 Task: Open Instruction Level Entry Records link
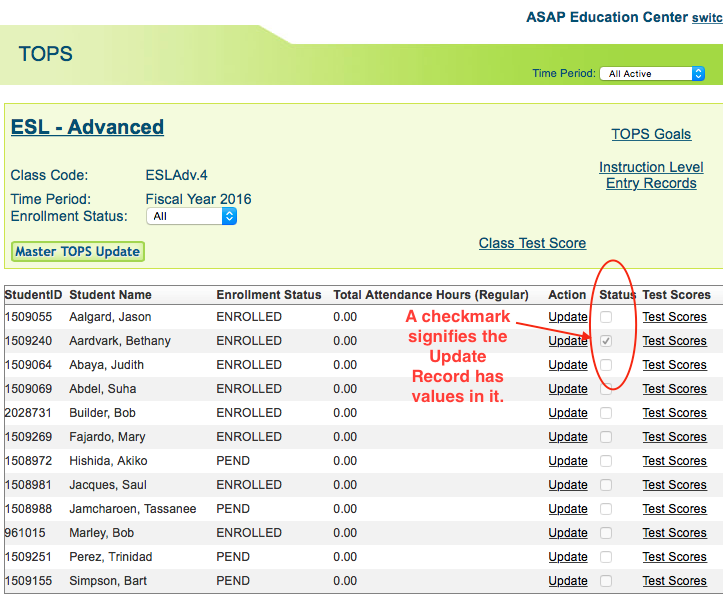coord(651,175)
